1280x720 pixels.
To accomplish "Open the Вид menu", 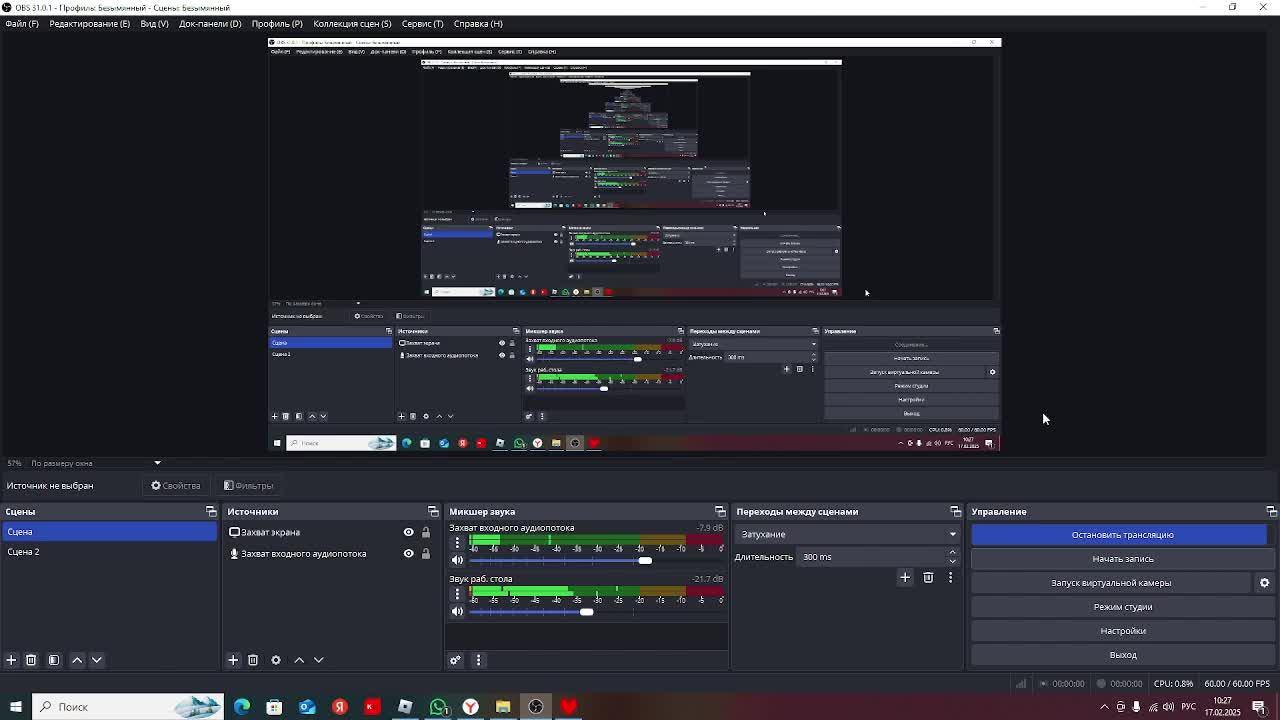I will pos(154,23).
